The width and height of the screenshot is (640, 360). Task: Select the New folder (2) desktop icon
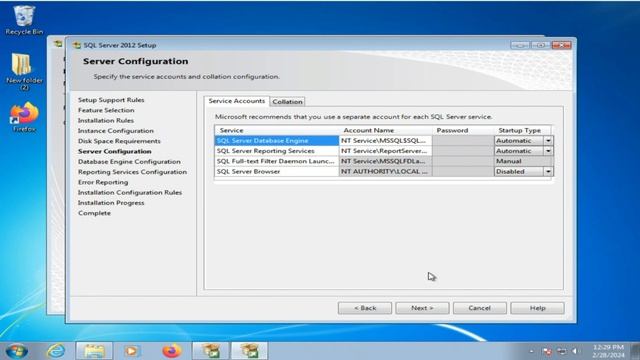[x=24, y=71]
